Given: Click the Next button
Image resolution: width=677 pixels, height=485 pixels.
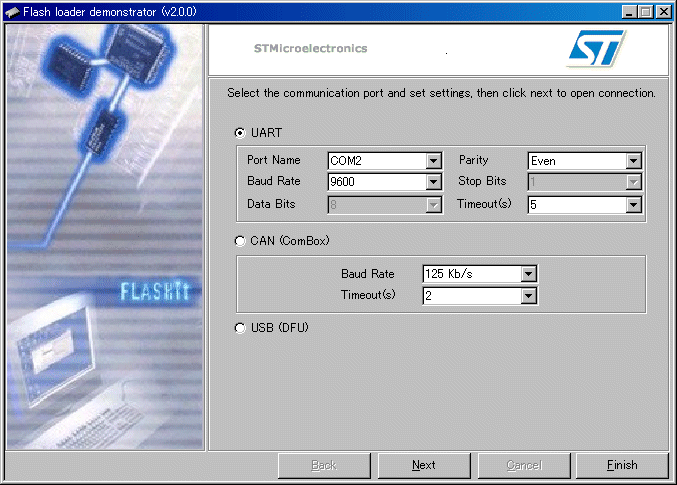Looking at the screenshot, I should coord(424,465).
